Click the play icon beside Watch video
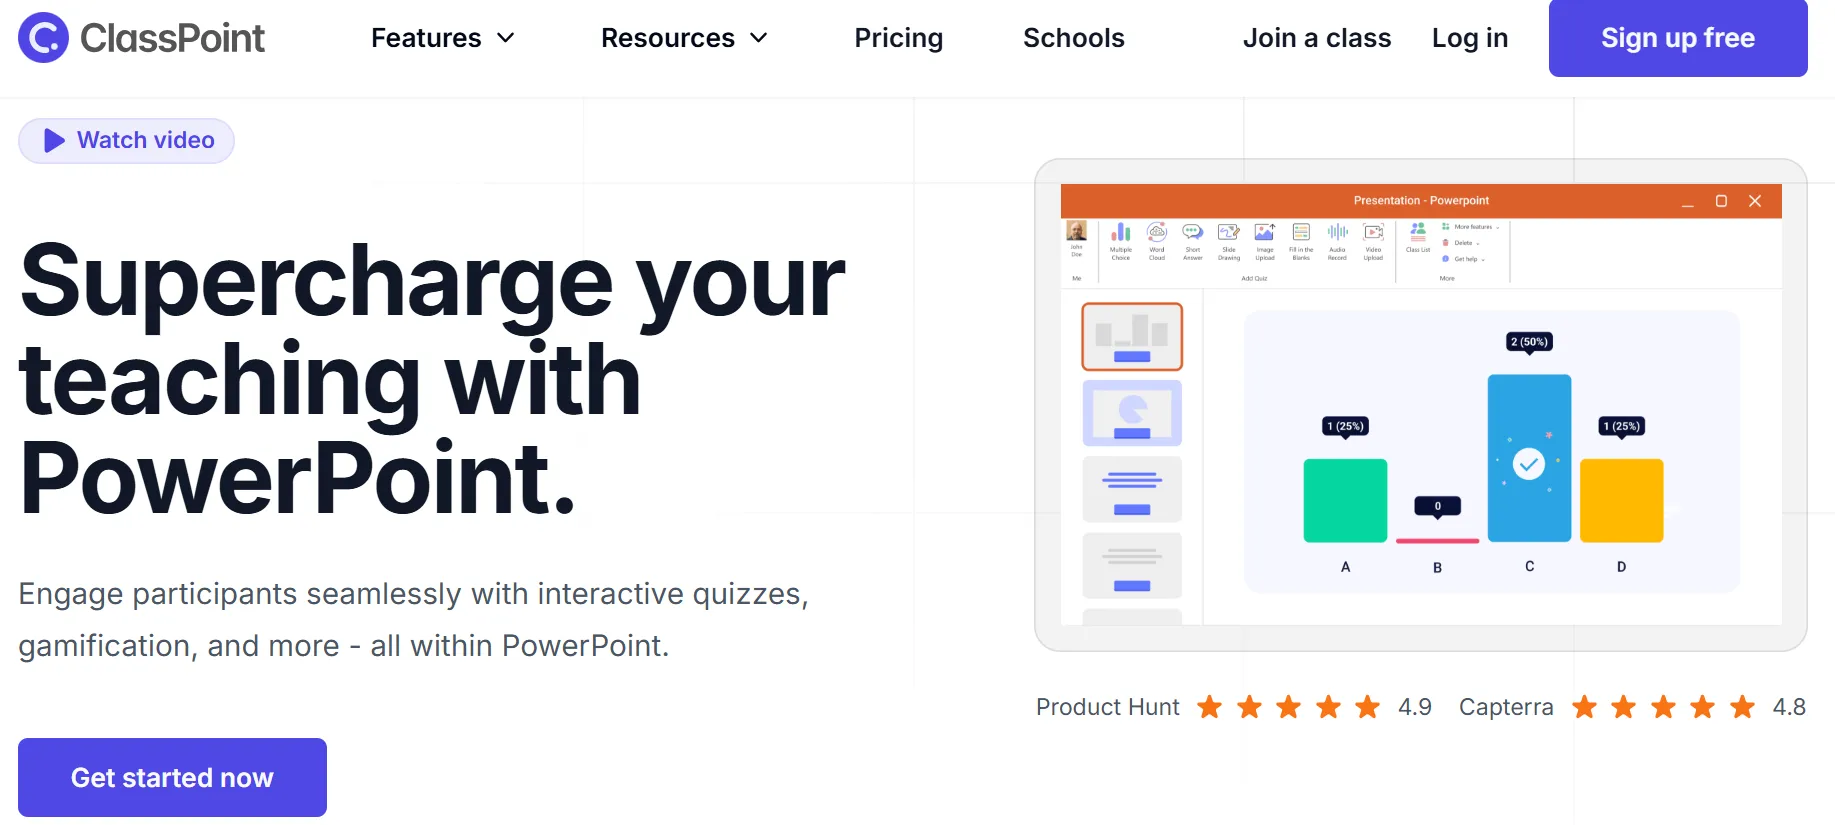 point(54,141)
